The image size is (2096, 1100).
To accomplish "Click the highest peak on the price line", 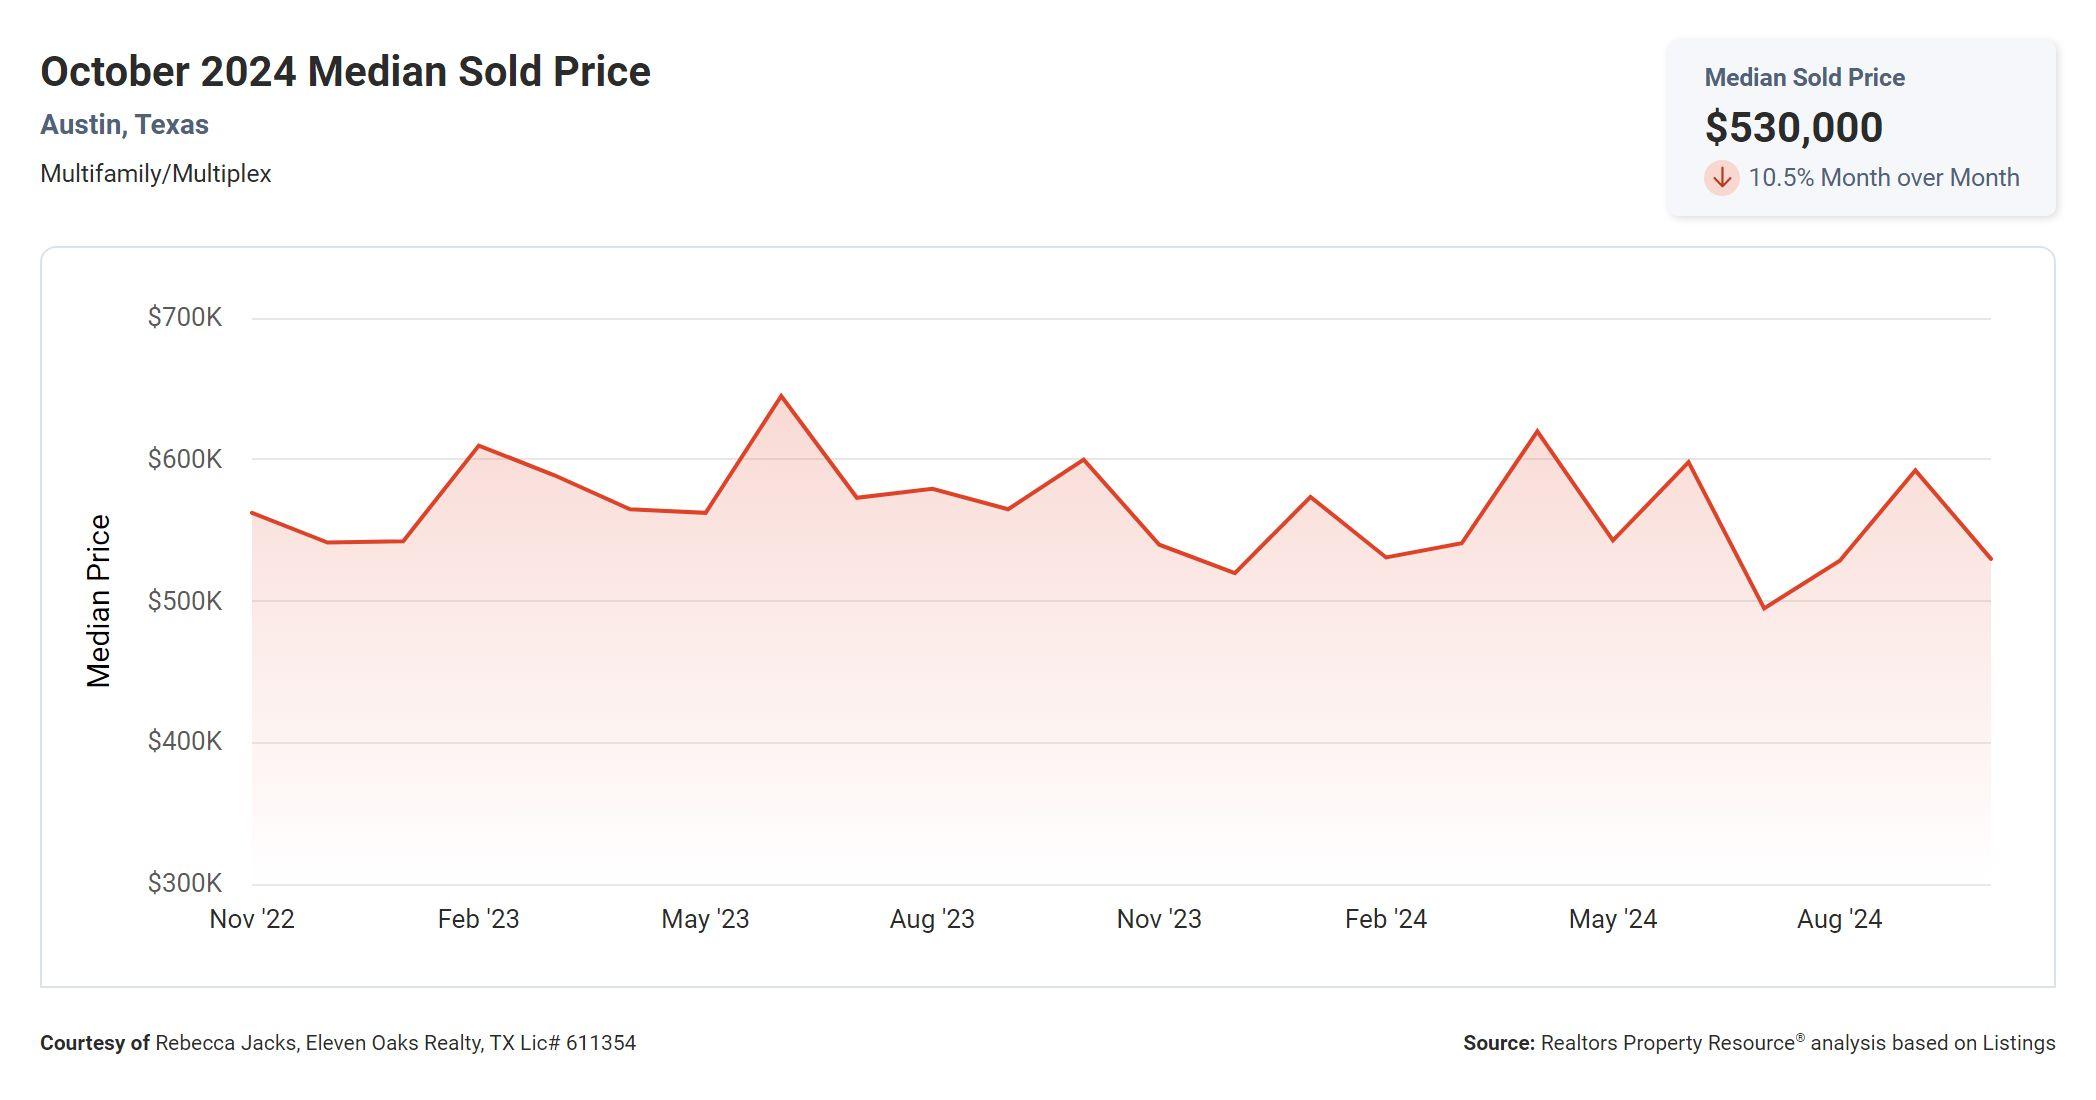I will pos(781,396).
